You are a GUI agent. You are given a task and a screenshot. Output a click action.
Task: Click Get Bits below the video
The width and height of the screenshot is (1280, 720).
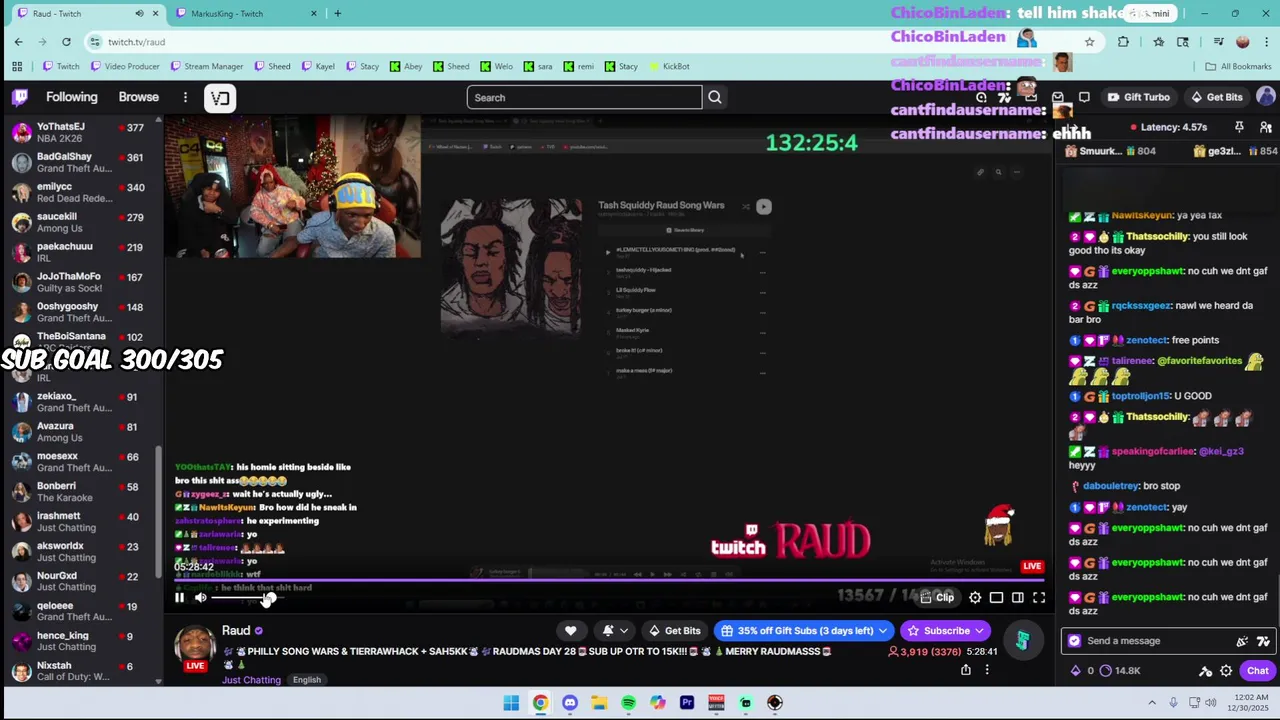click(674, 630)
